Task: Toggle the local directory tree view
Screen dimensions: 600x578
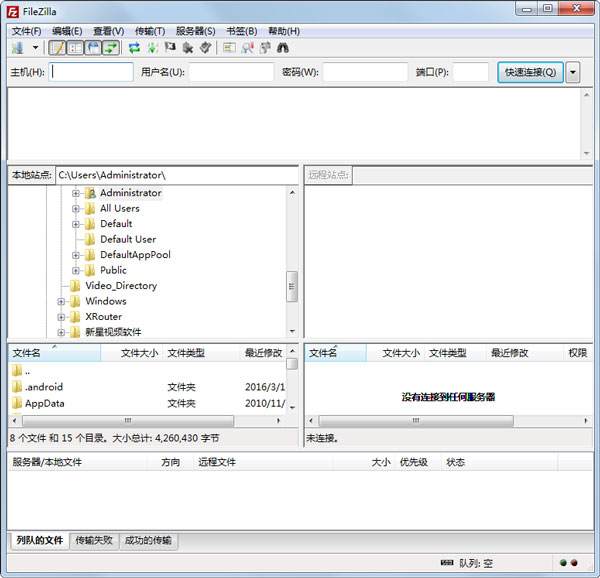Action: coord(75,47)
